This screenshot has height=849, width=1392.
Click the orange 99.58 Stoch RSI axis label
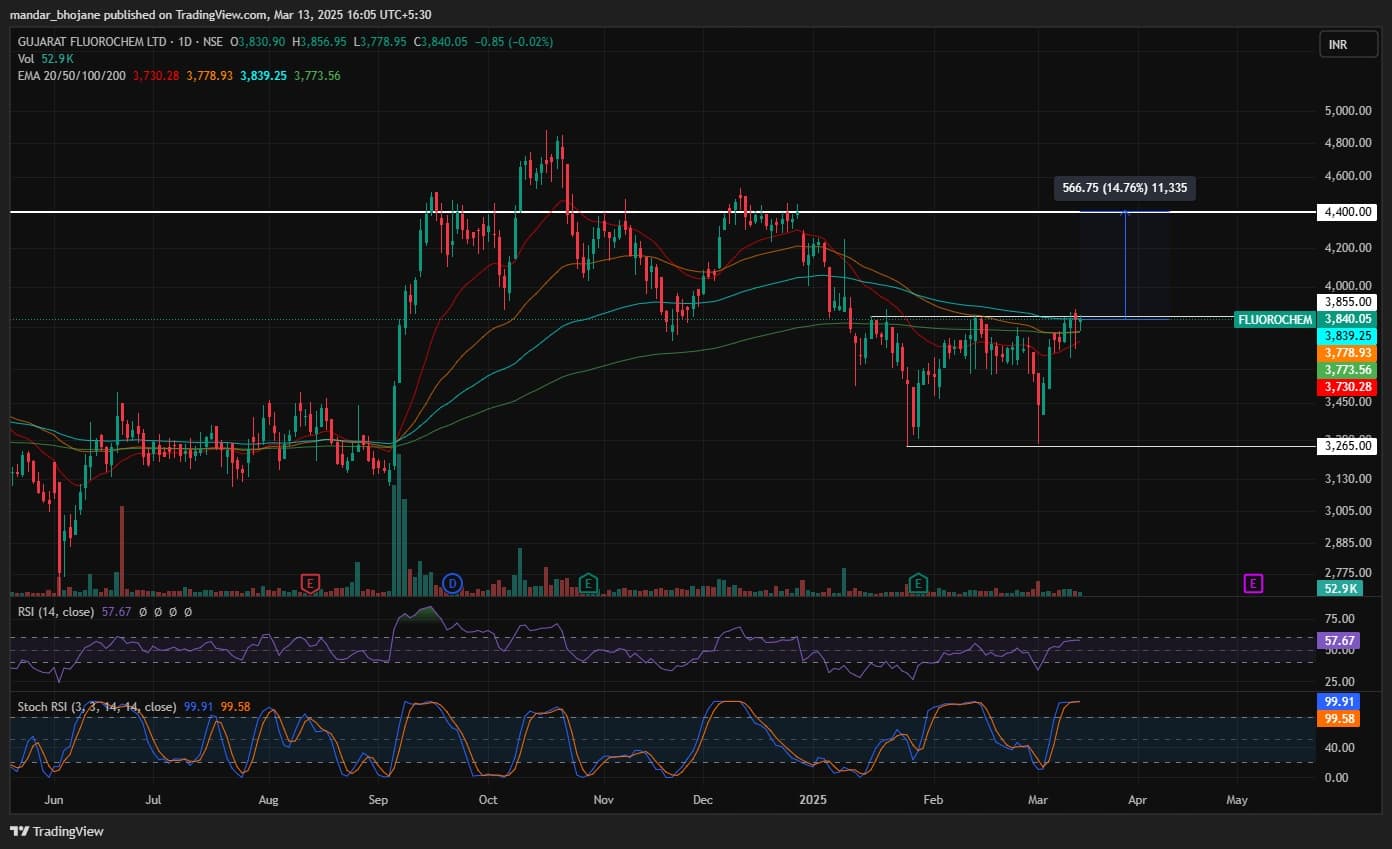tap(1339, 718)
